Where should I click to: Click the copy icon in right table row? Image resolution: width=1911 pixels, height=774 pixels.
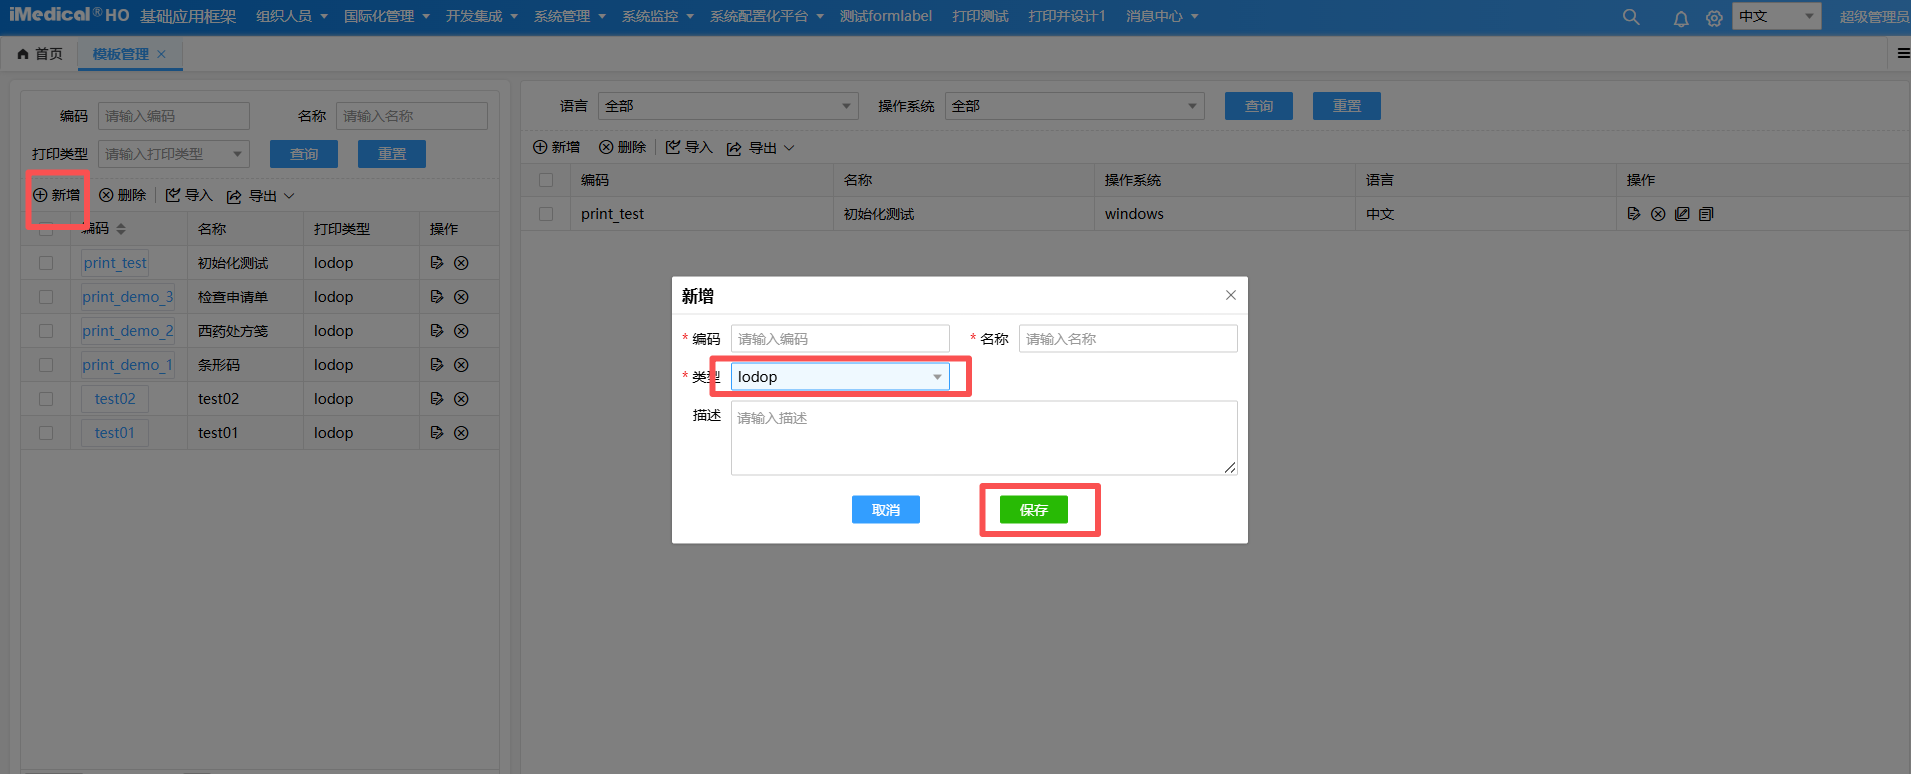click(x=1706, y=214)
